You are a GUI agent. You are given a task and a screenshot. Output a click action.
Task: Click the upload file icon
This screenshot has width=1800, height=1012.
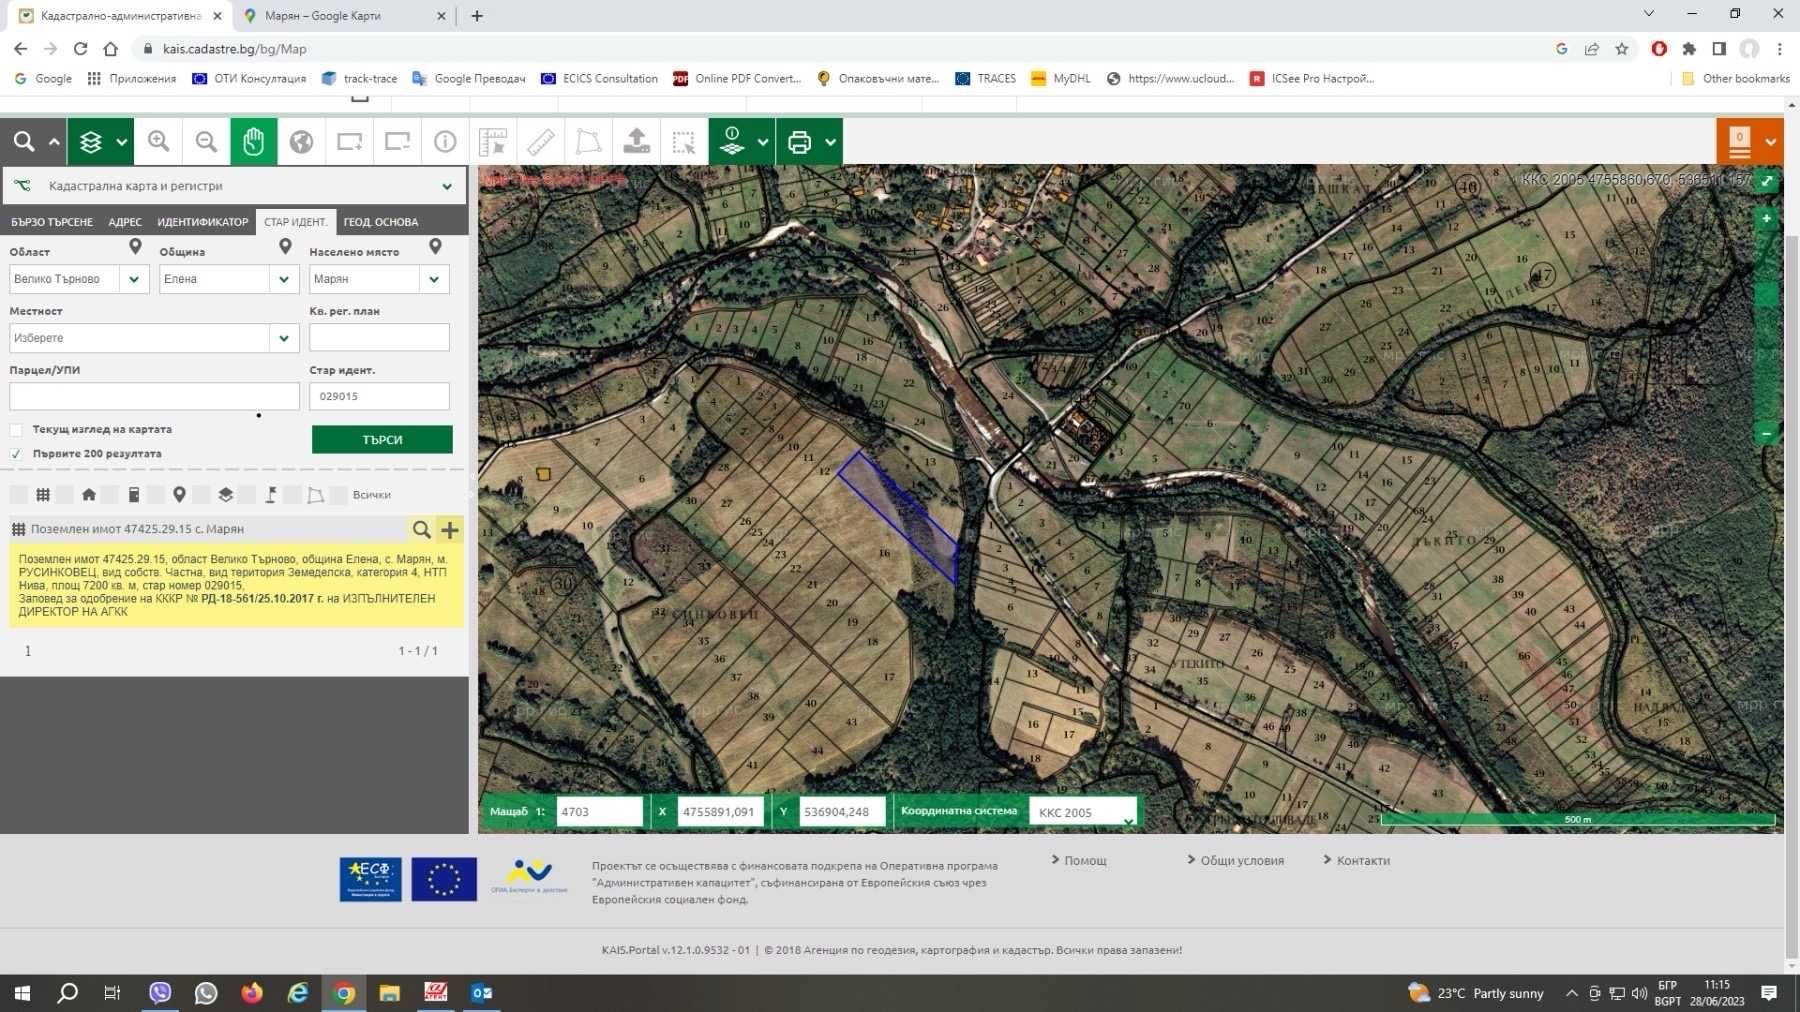(637, 142)
